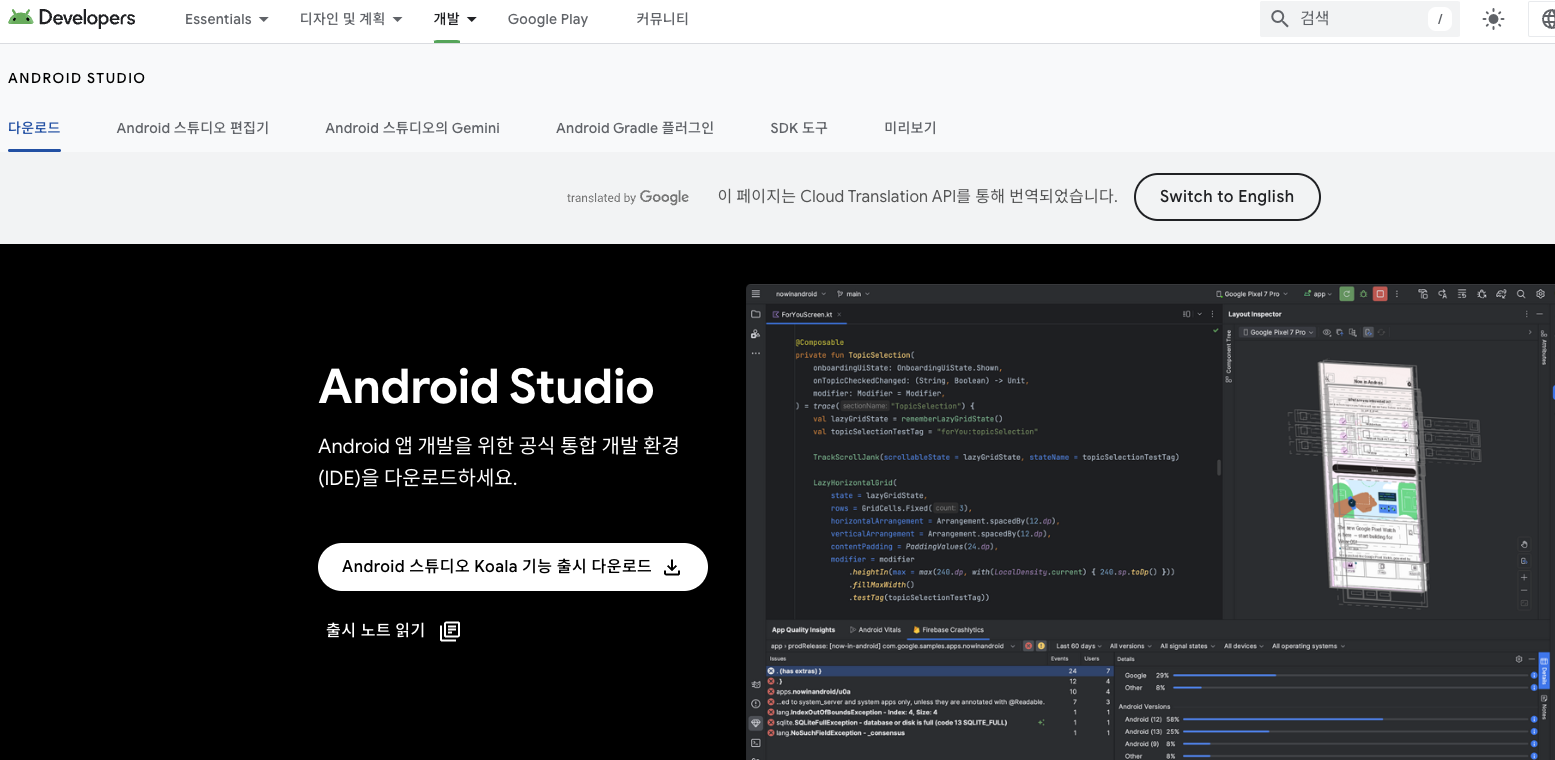Open the main branch dropdown
Screen dimensions: 1555x760
[853, 294]
